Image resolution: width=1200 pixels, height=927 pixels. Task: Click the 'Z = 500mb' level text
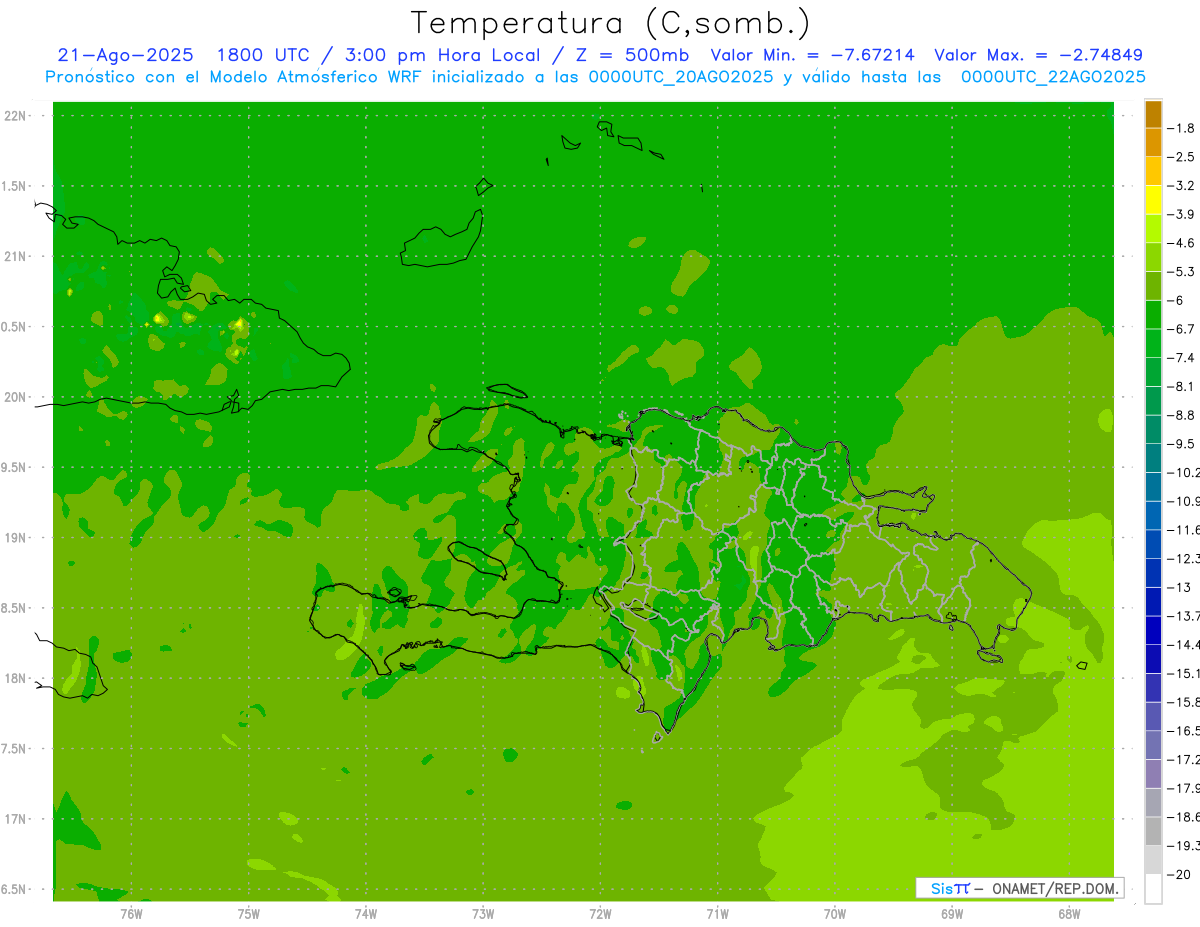pyautogui.click(x=632, y=55)
